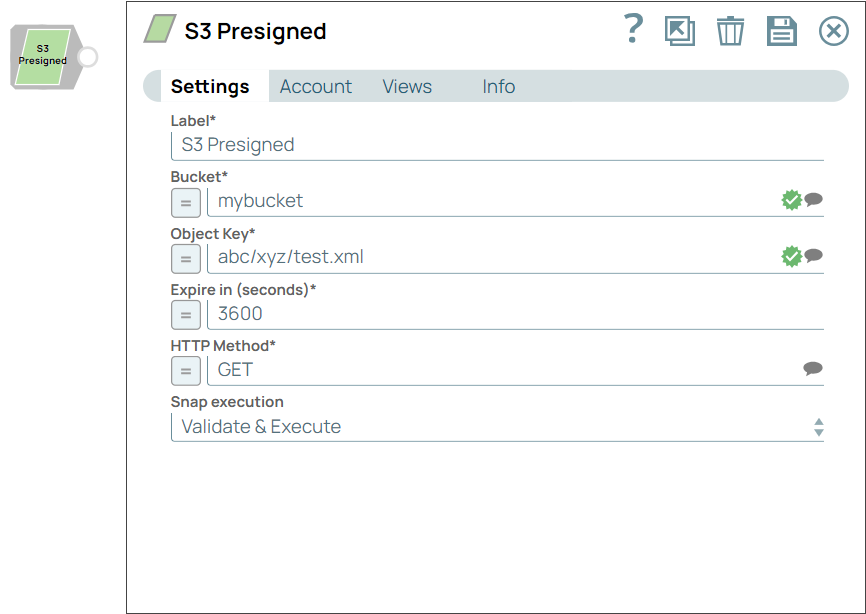This screenshot has width=866, height=614.
Task: Click the pop-out window icon in header
Action: [680, 31]
